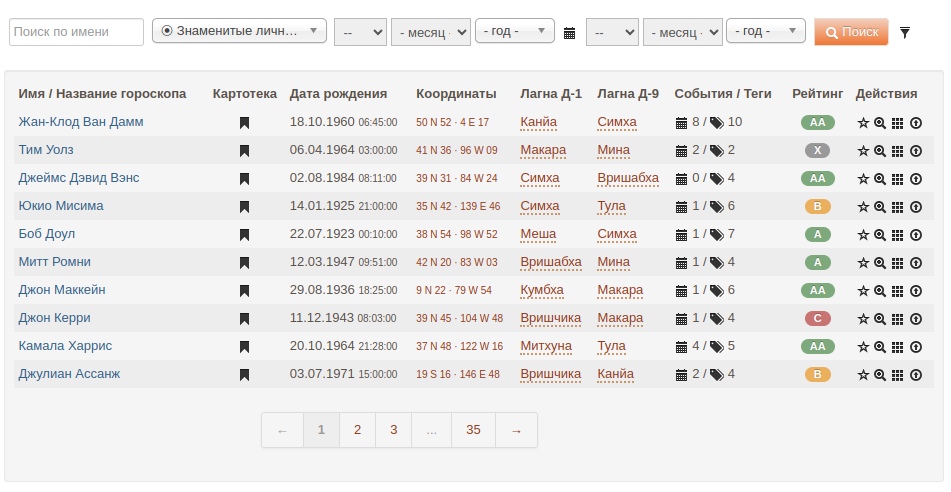Viewport: 951px width, 492px height.
Task: Click magnifier icon in Джон Керри row
Action: [880, 318]
